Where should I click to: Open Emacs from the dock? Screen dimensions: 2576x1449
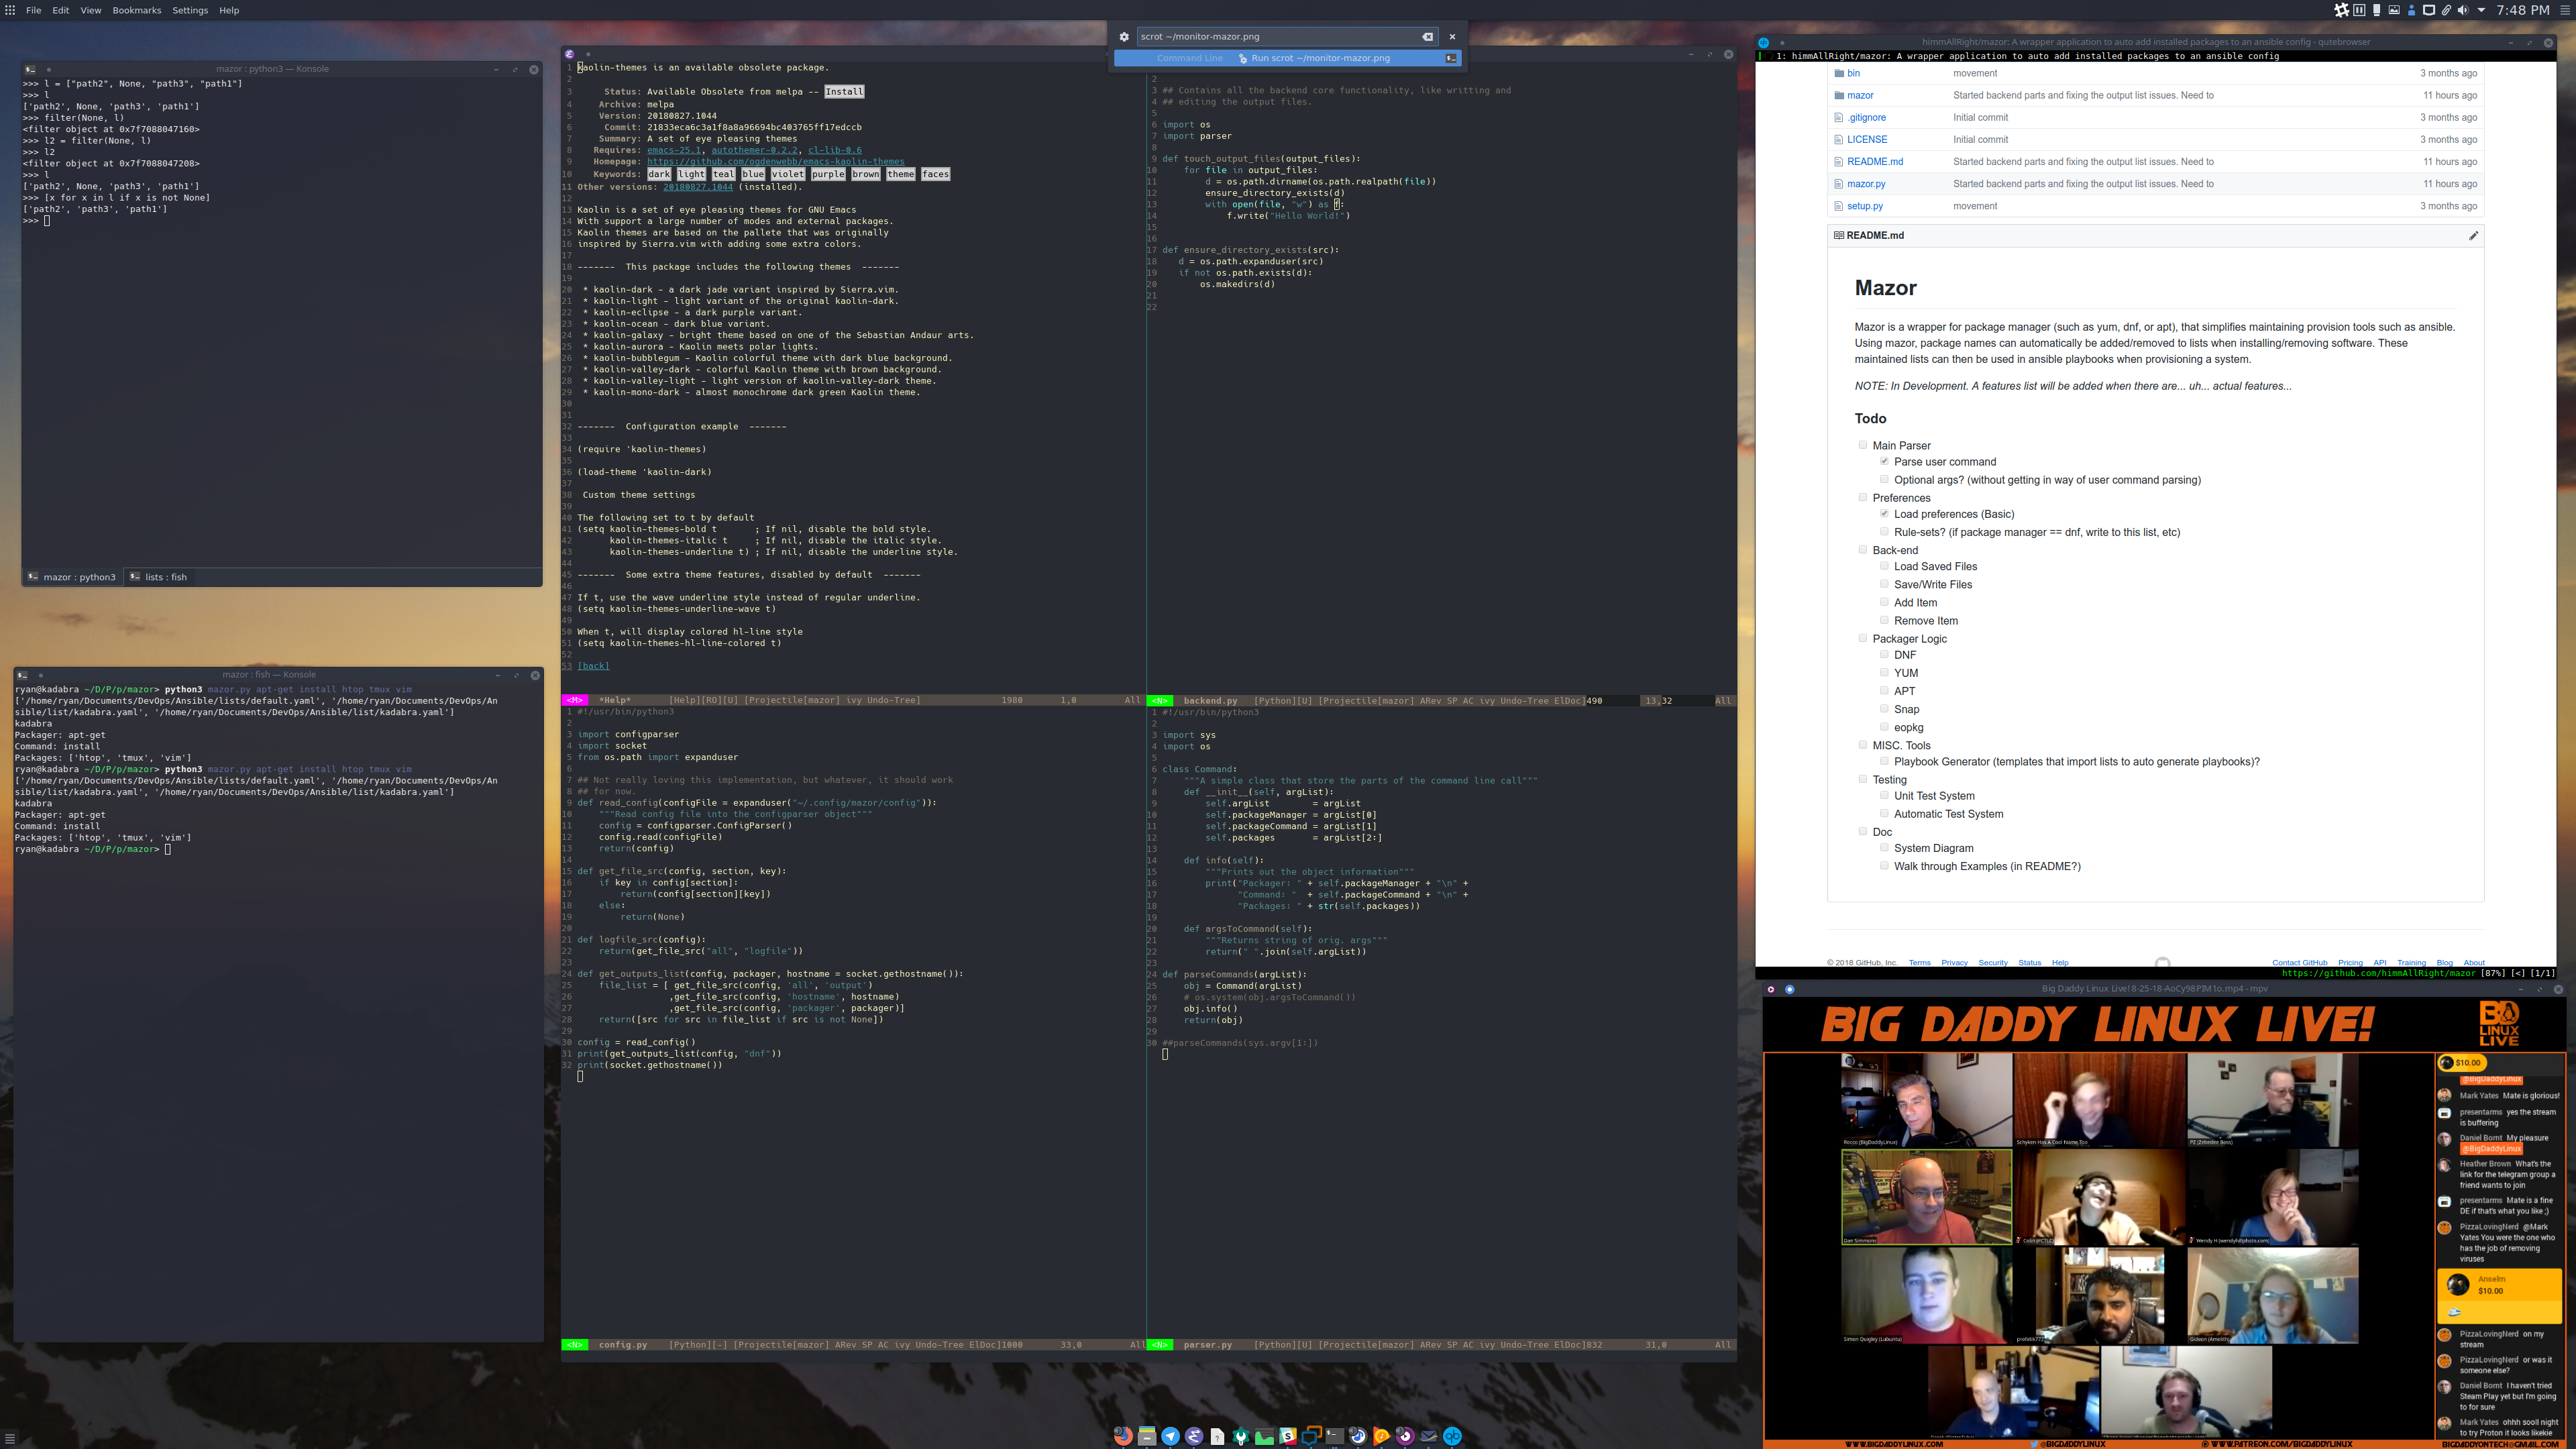coord(1194,1436)
